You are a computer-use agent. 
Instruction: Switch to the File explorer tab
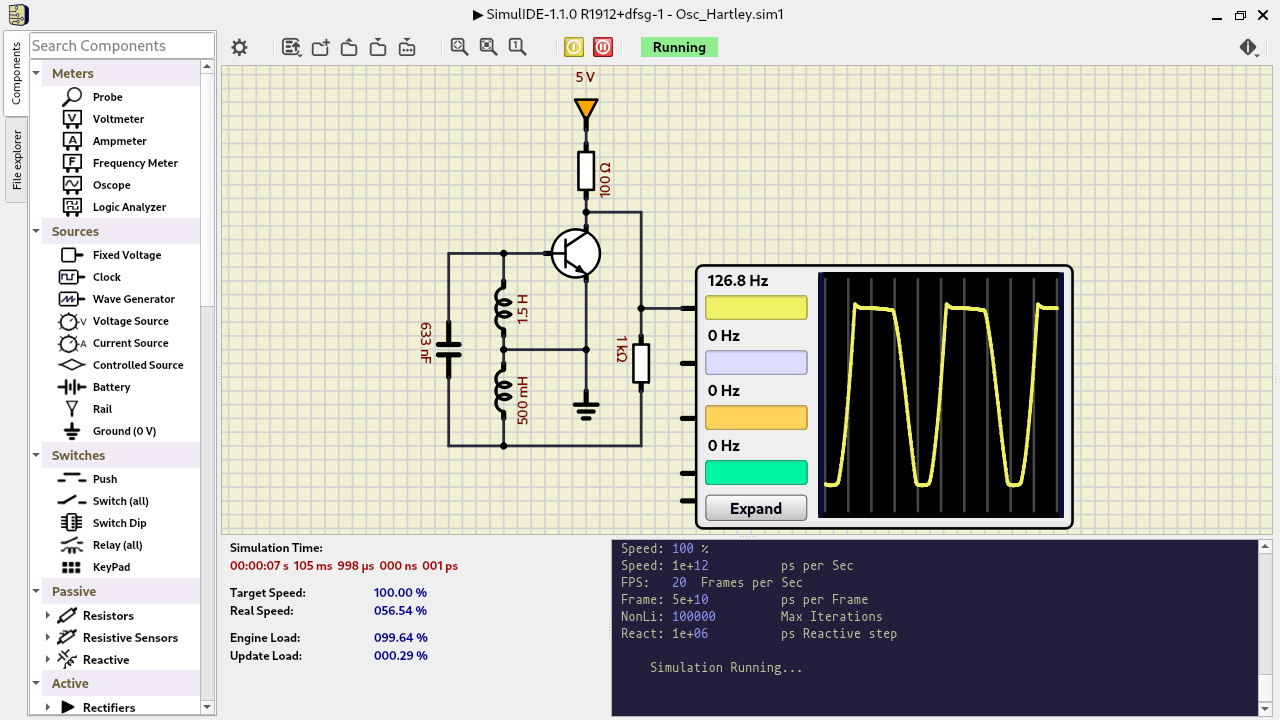[16, 160]
